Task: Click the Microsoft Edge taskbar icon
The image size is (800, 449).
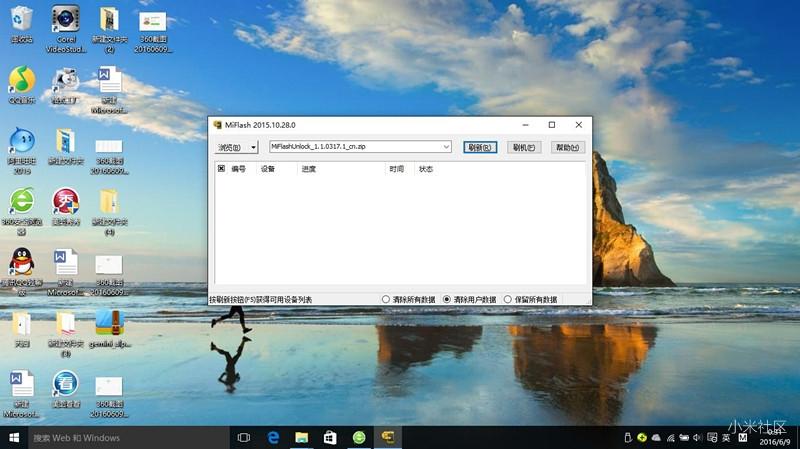Action: [272, 438]
